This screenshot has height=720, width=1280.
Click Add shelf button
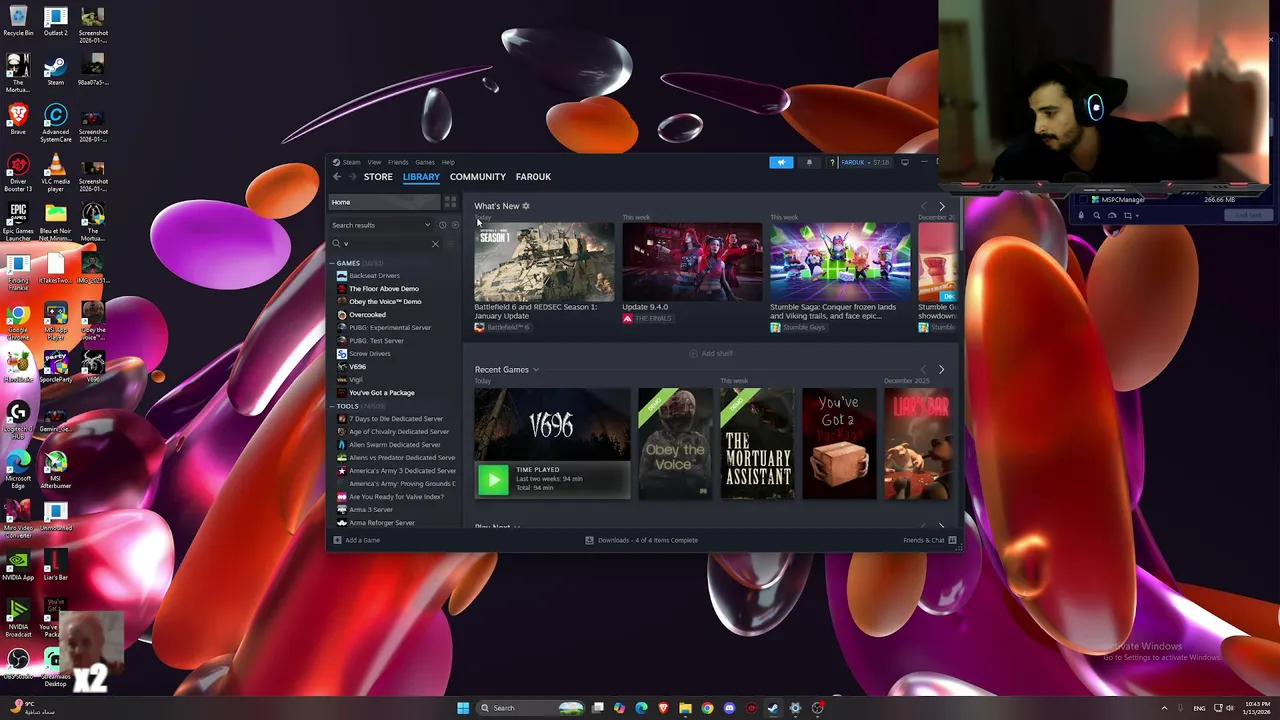click(x=710, y=353)
